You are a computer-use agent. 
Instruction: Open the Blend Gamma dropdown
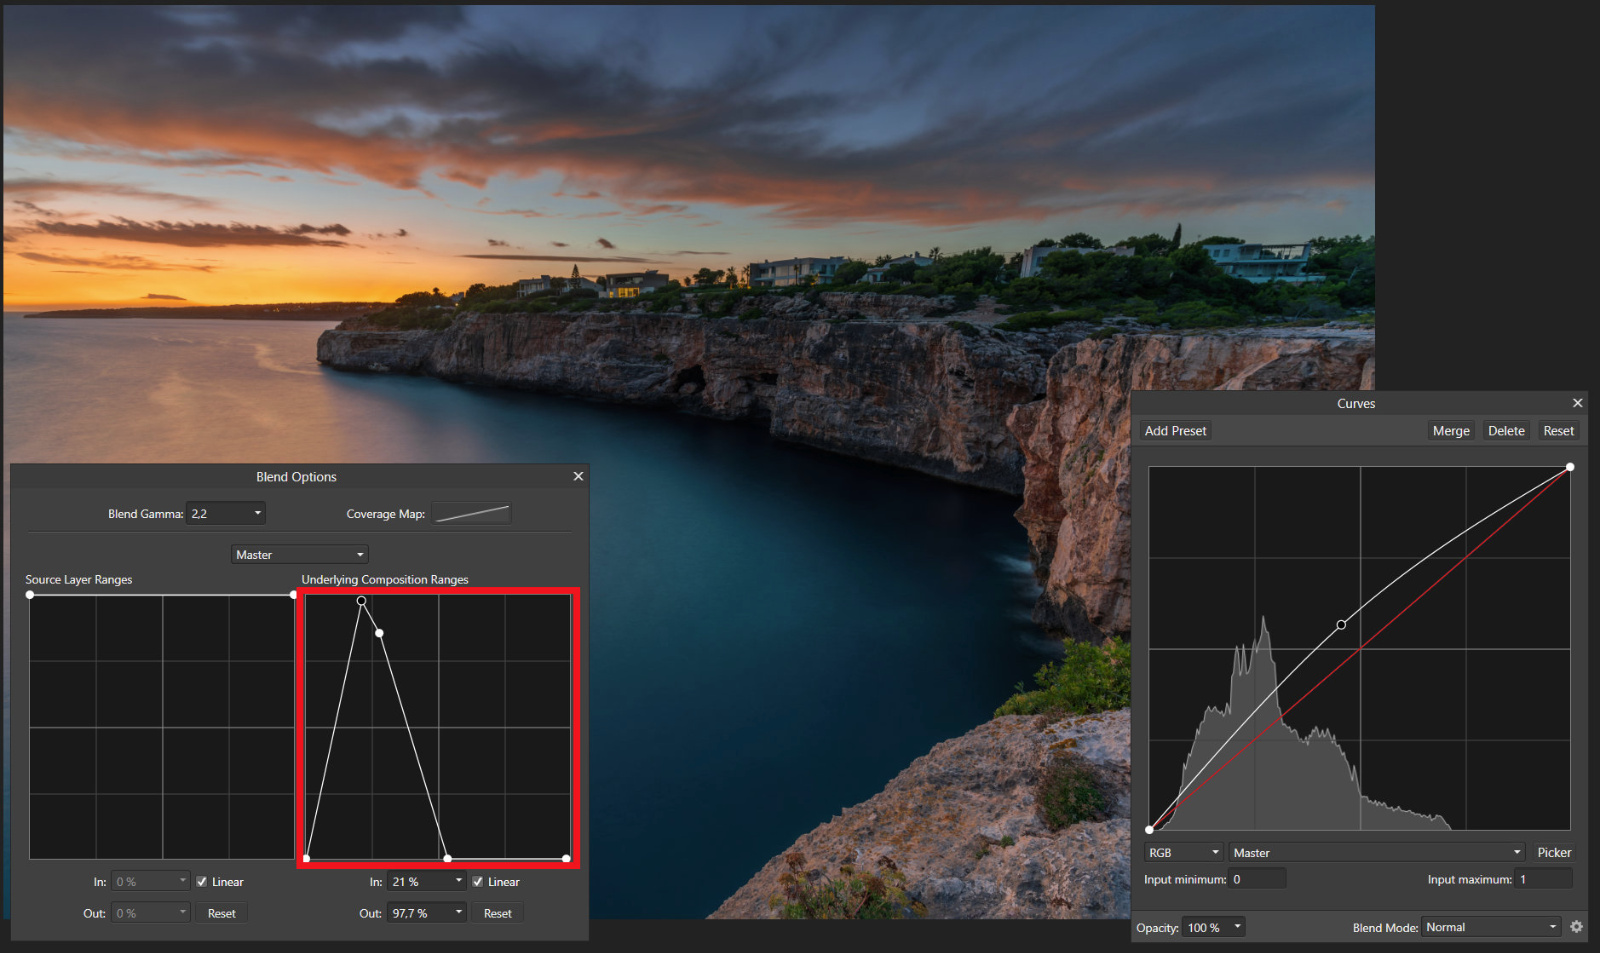click(226, 513)
